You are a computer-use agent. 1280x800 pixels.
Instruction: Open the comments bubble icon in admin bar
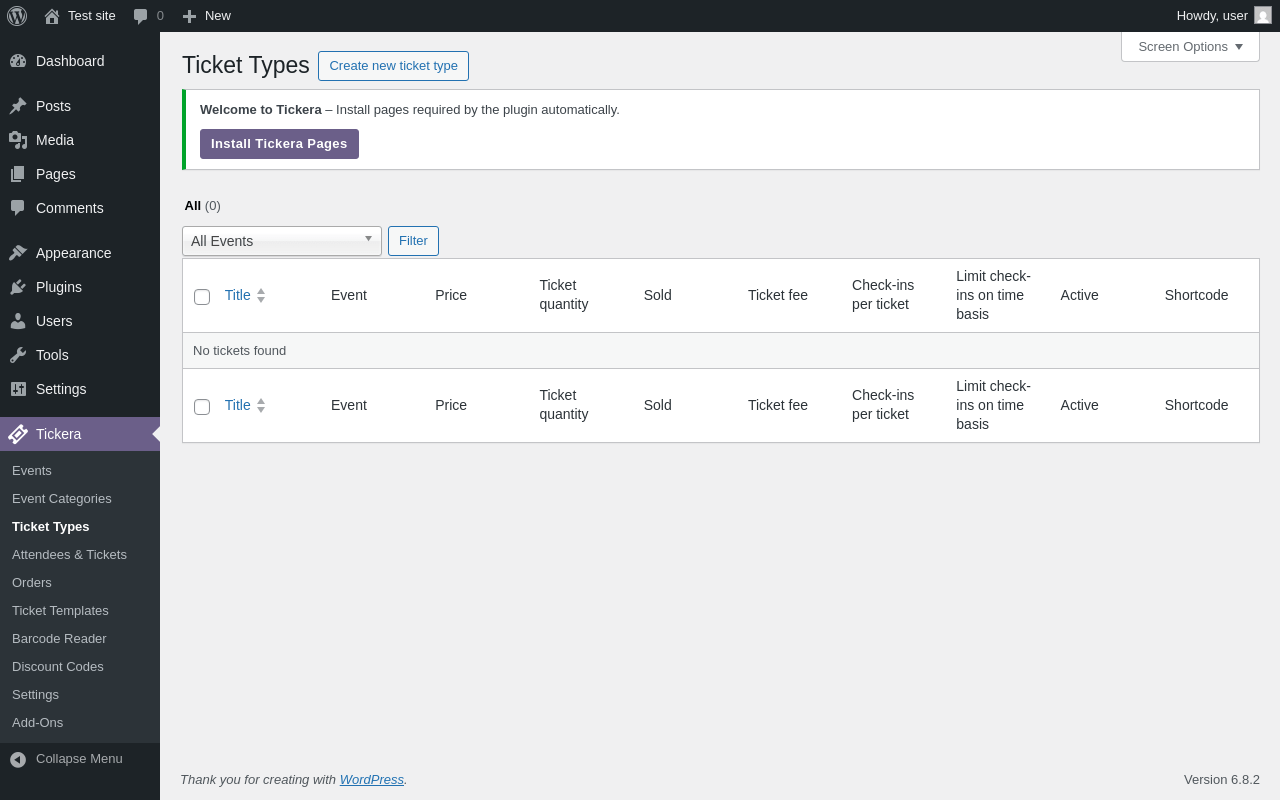point(141,16)
